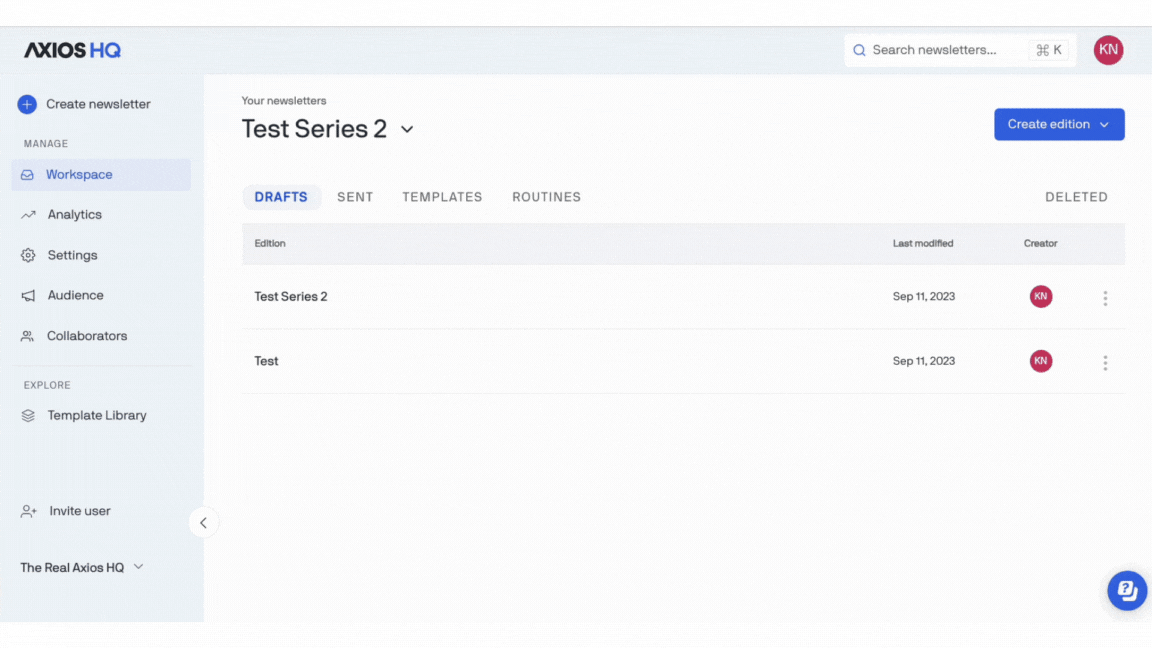Click the Audience megaphone icon
Viewport: 1152px width, 648px height.
coord(28,295)
